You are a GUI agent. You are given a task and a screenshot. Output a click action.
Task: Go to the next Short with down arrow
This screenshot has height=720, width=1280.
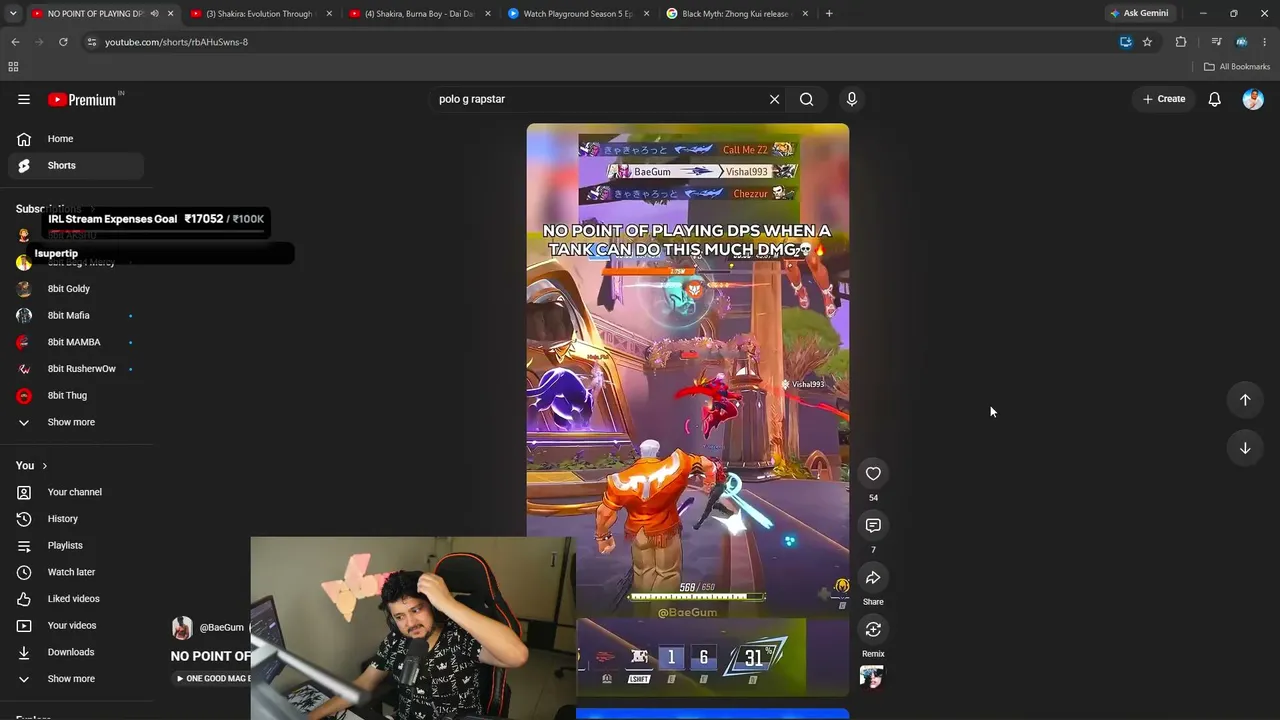pos(1245,448)
